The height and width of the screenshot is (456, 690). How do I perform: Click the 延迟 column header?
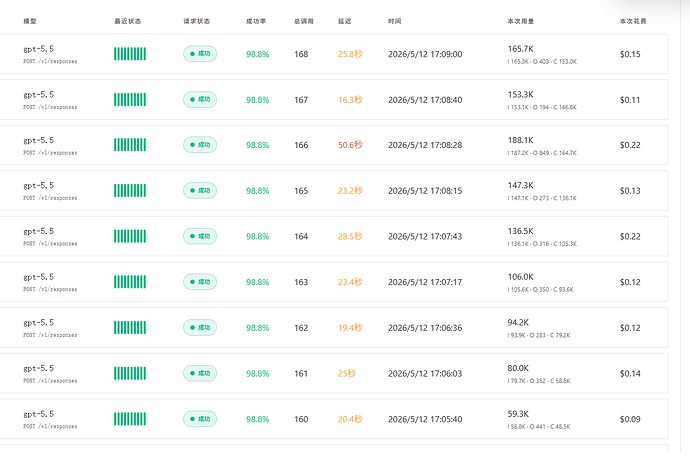pos(345,21)
